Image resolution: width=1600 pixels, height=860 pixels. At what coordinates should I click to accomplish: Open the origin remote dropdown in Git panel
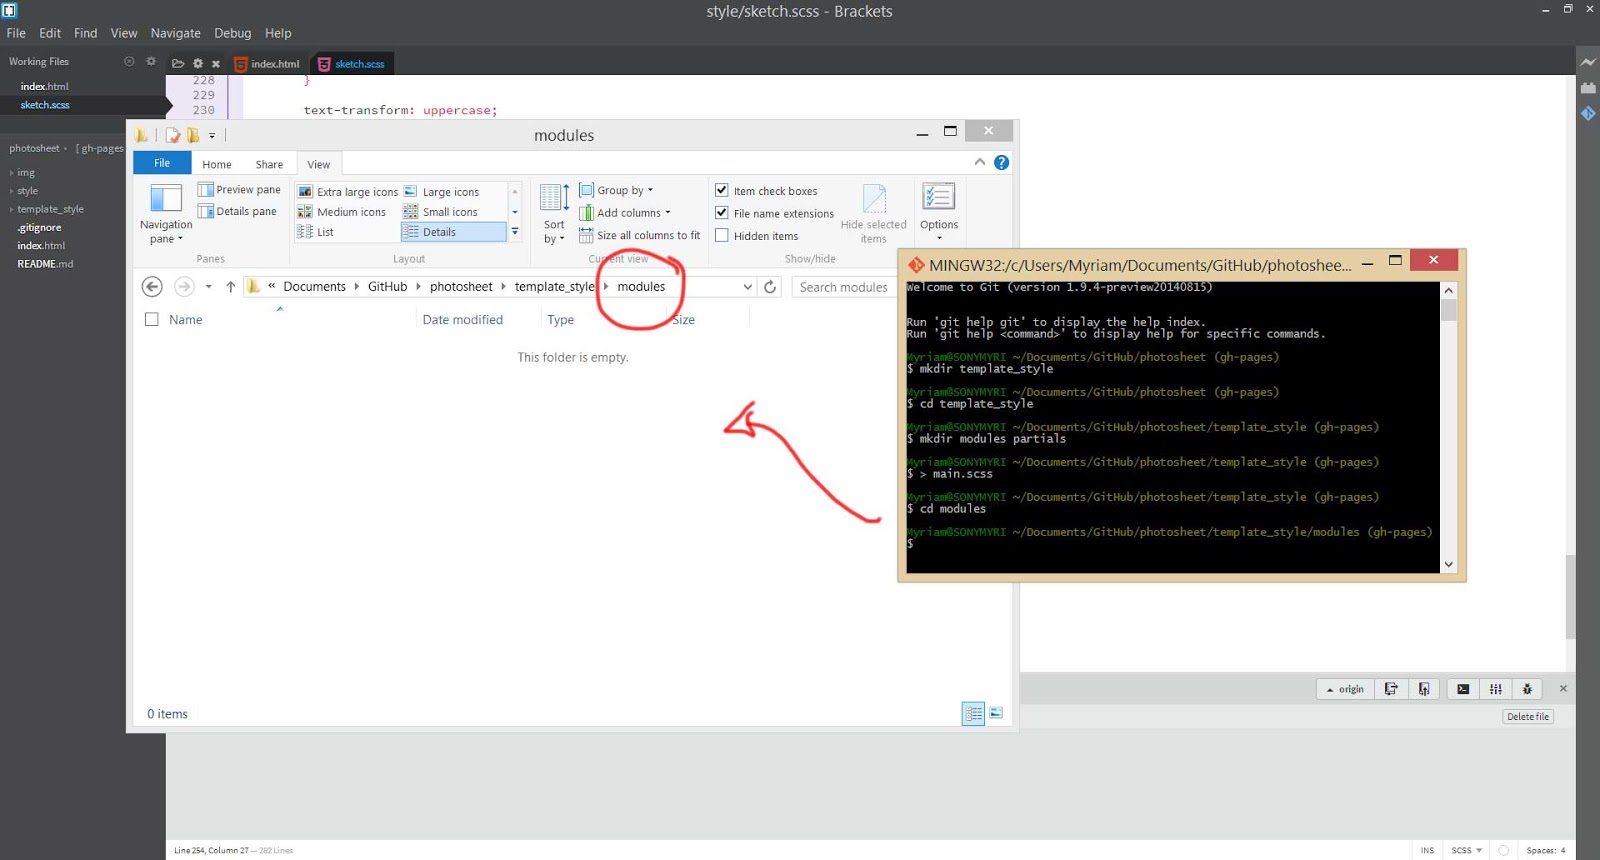pos(1345,689)
